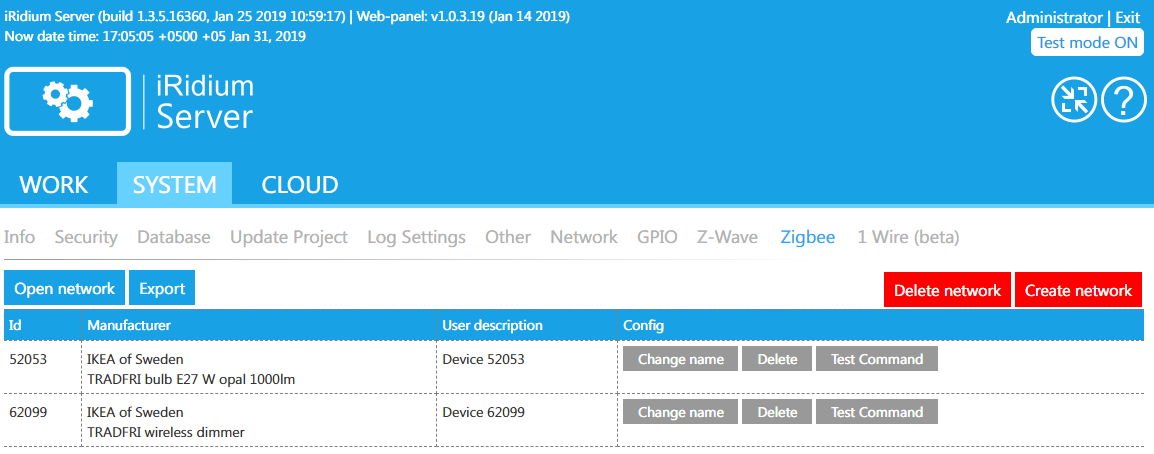
Task: Change name of device 62099
Action: pyautogui.click(x=680, y=411)
